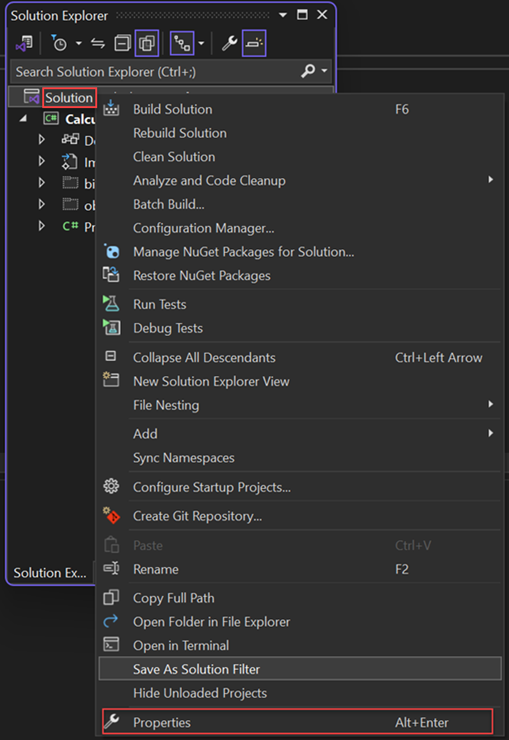Open the search options dropdown arrow
The height and width of the screenshot is (740, 509).
point(324,71)
